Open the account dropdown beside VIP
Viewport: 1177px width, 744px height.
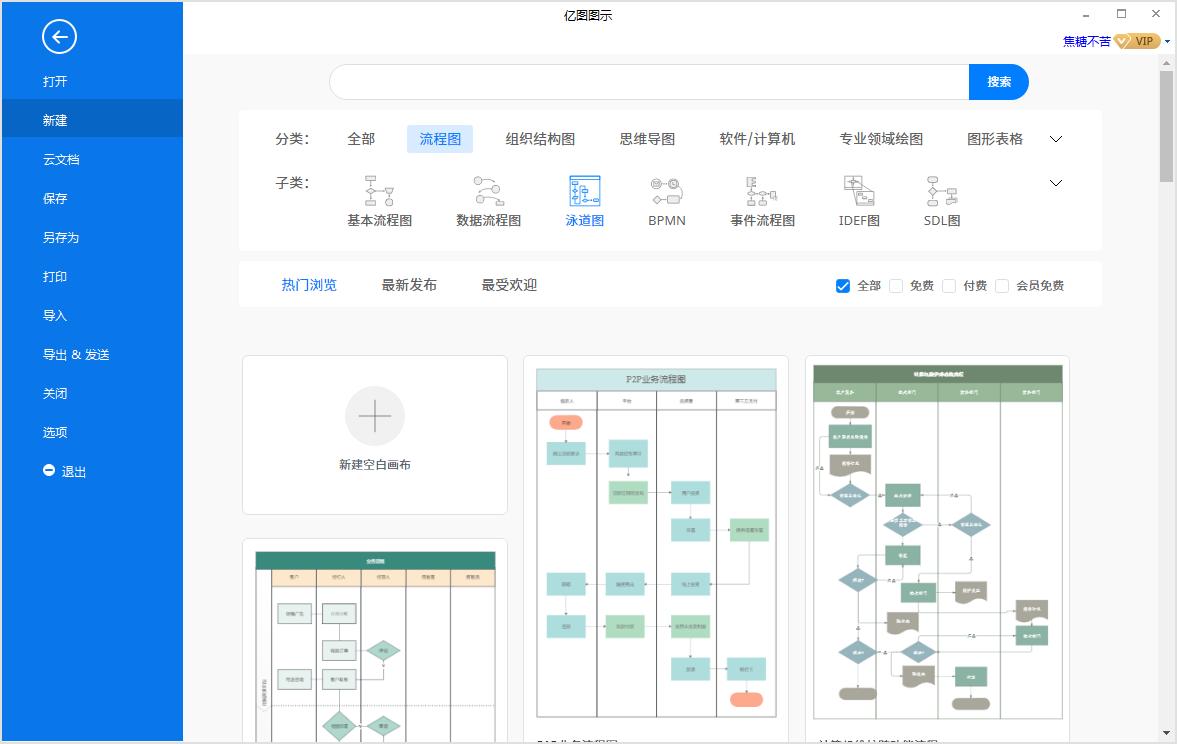coord(1167,41)
